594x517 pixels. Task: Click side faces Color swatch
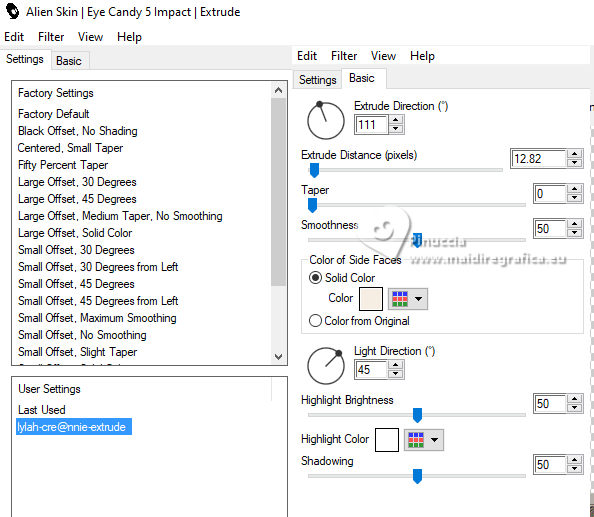371,298
